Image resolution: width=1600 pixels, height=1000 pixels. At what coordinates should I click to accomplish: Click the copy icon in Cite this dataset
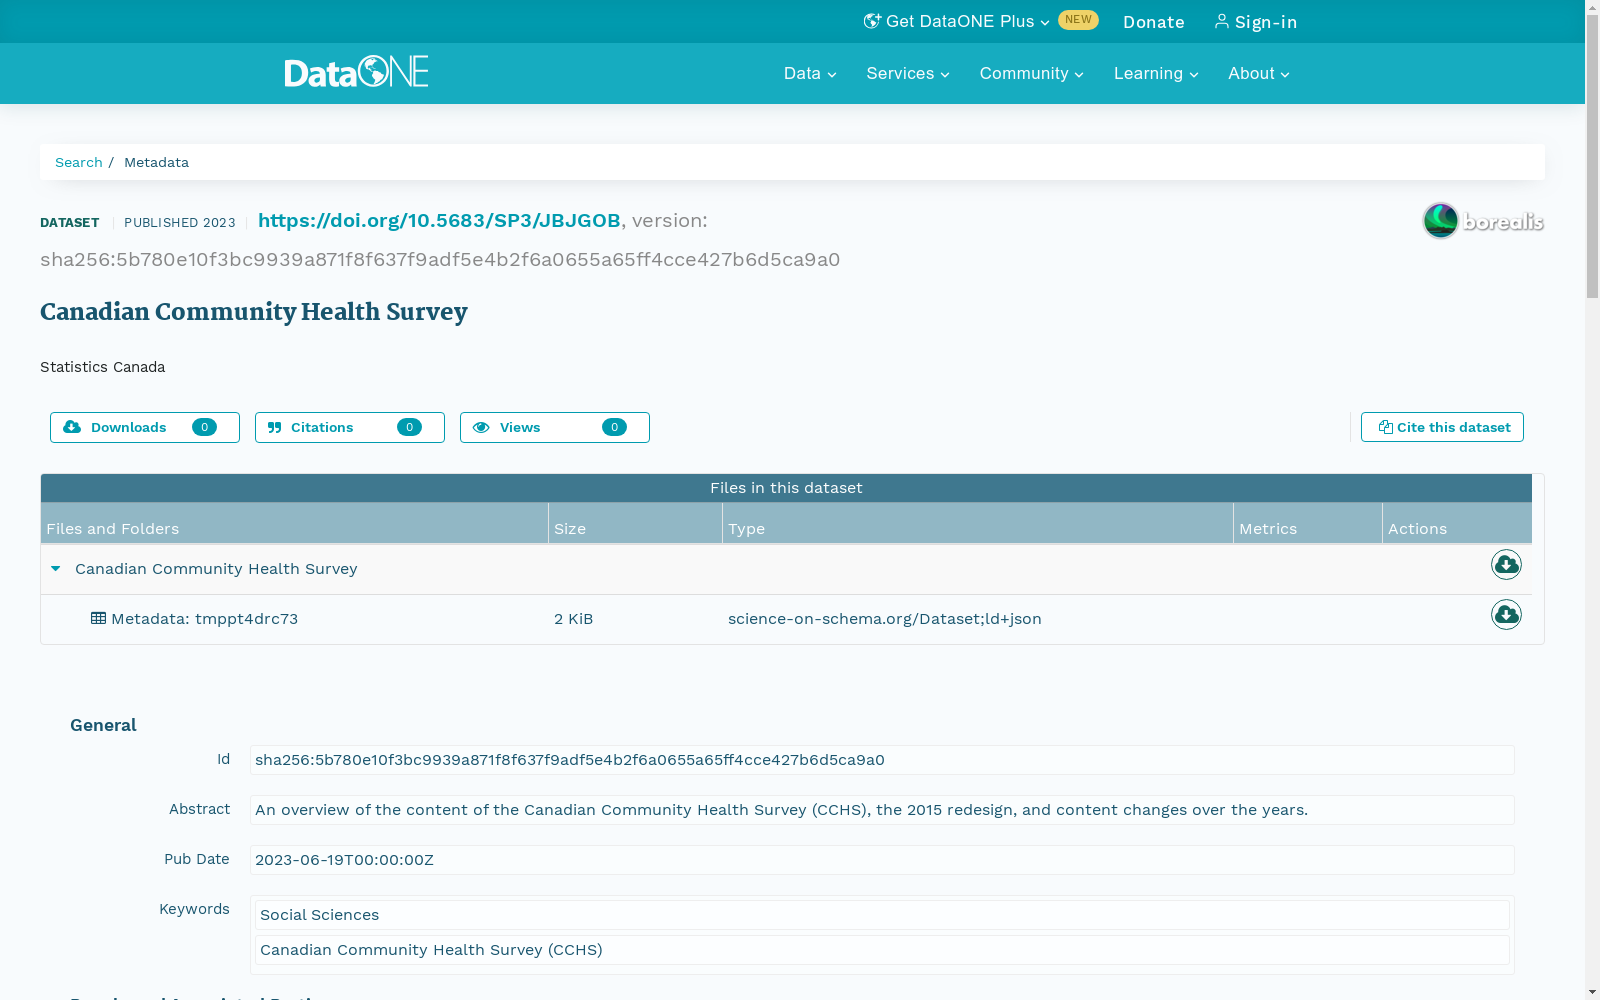coord(1385,427)
